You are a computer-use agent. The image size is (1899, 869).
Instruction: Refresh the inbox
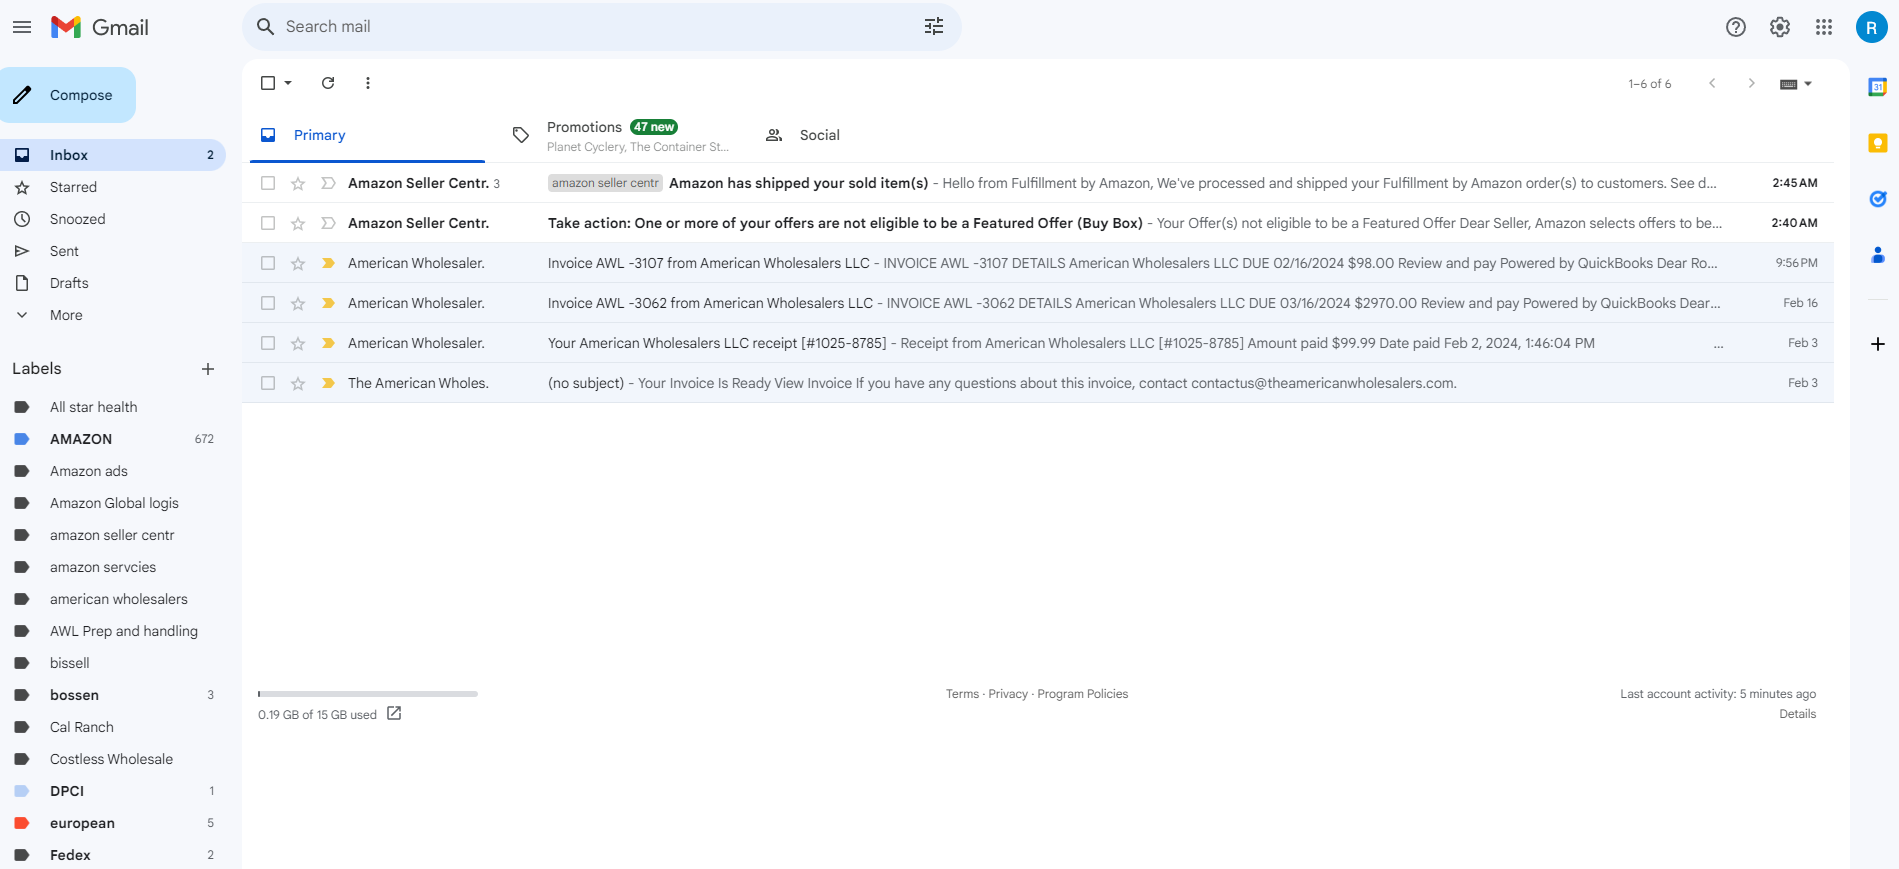click(328, 83)
